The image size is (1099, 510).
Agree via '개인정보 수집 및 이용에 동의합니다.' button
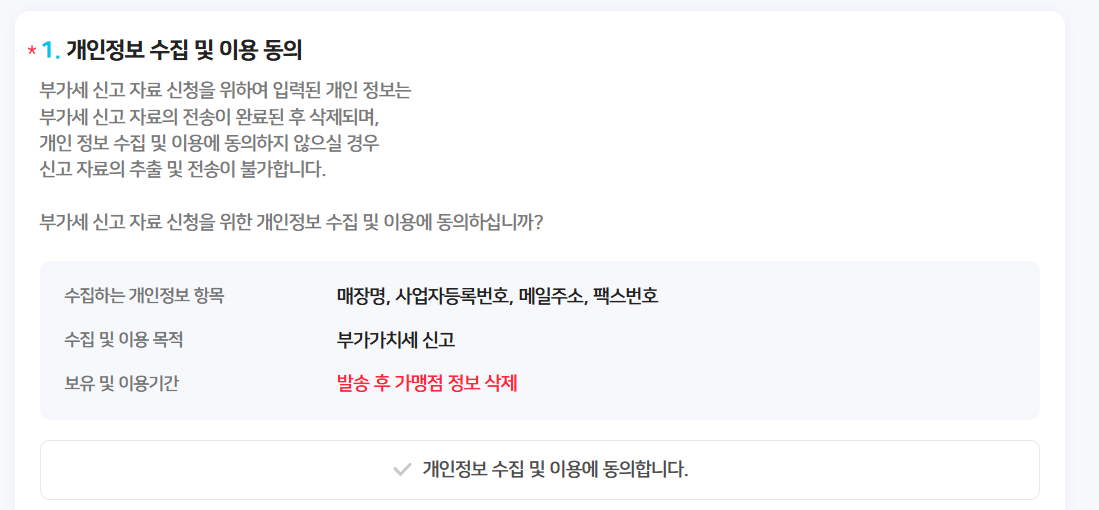click(540, 469)
